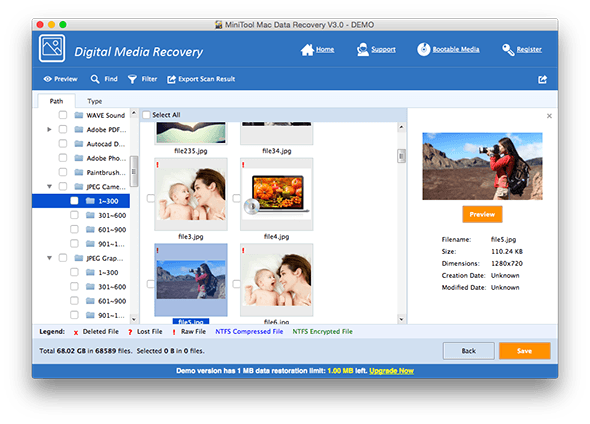This screenshot has width=590, height=424.
Task: Click the tree panel scrollbar thumb
Action: [134, 172]
